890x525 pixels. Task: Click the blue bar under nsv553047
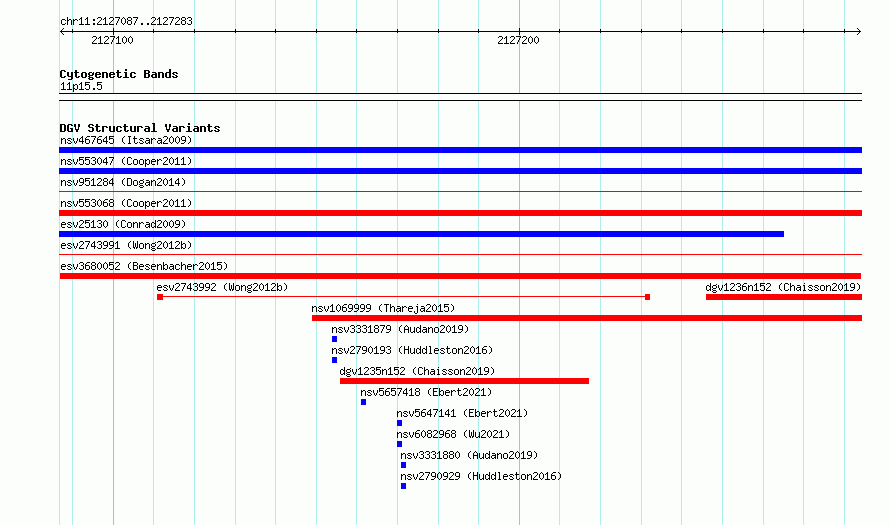point(460,171)
